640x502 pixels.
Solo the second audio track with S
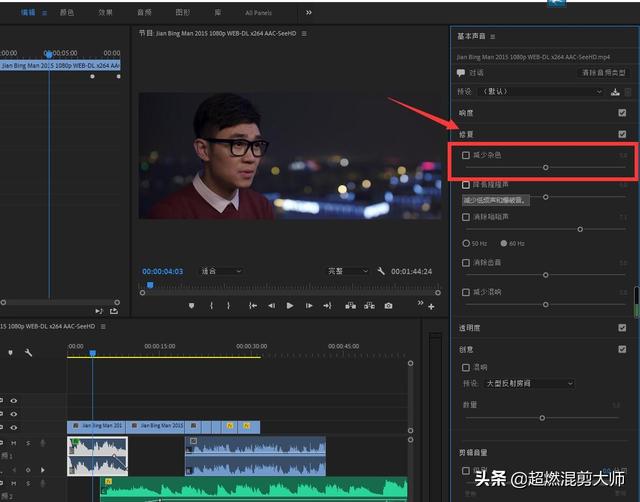tap(28, 483)
